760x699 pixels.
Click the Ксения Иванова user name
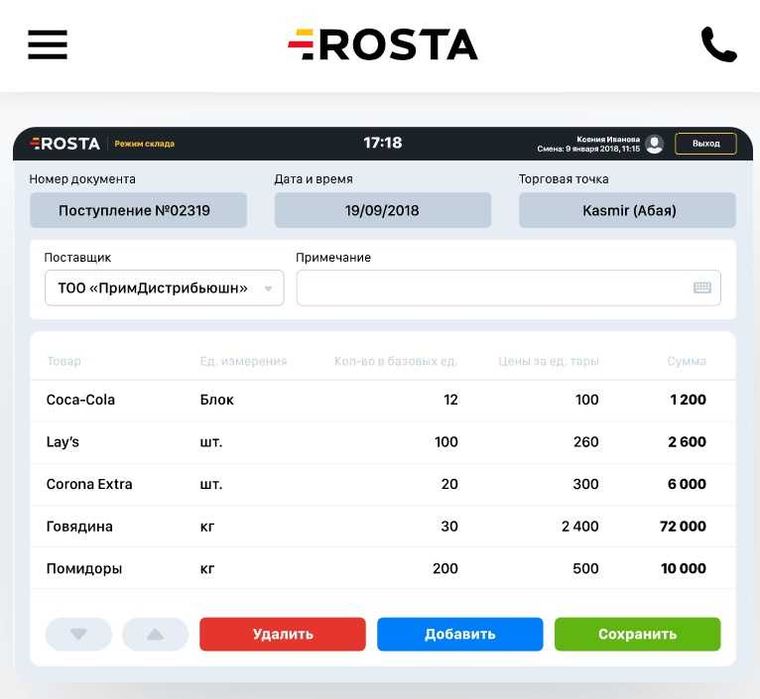click(608, 139)
